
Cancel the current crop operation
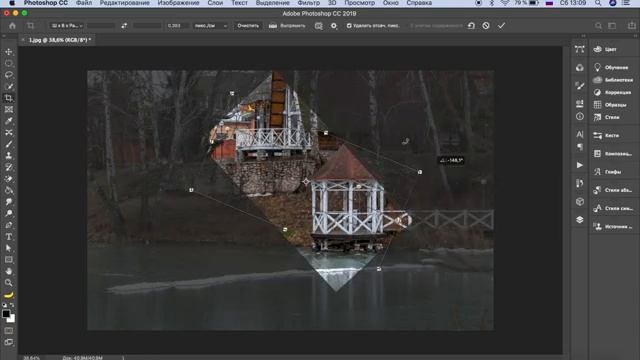(486, 26)
